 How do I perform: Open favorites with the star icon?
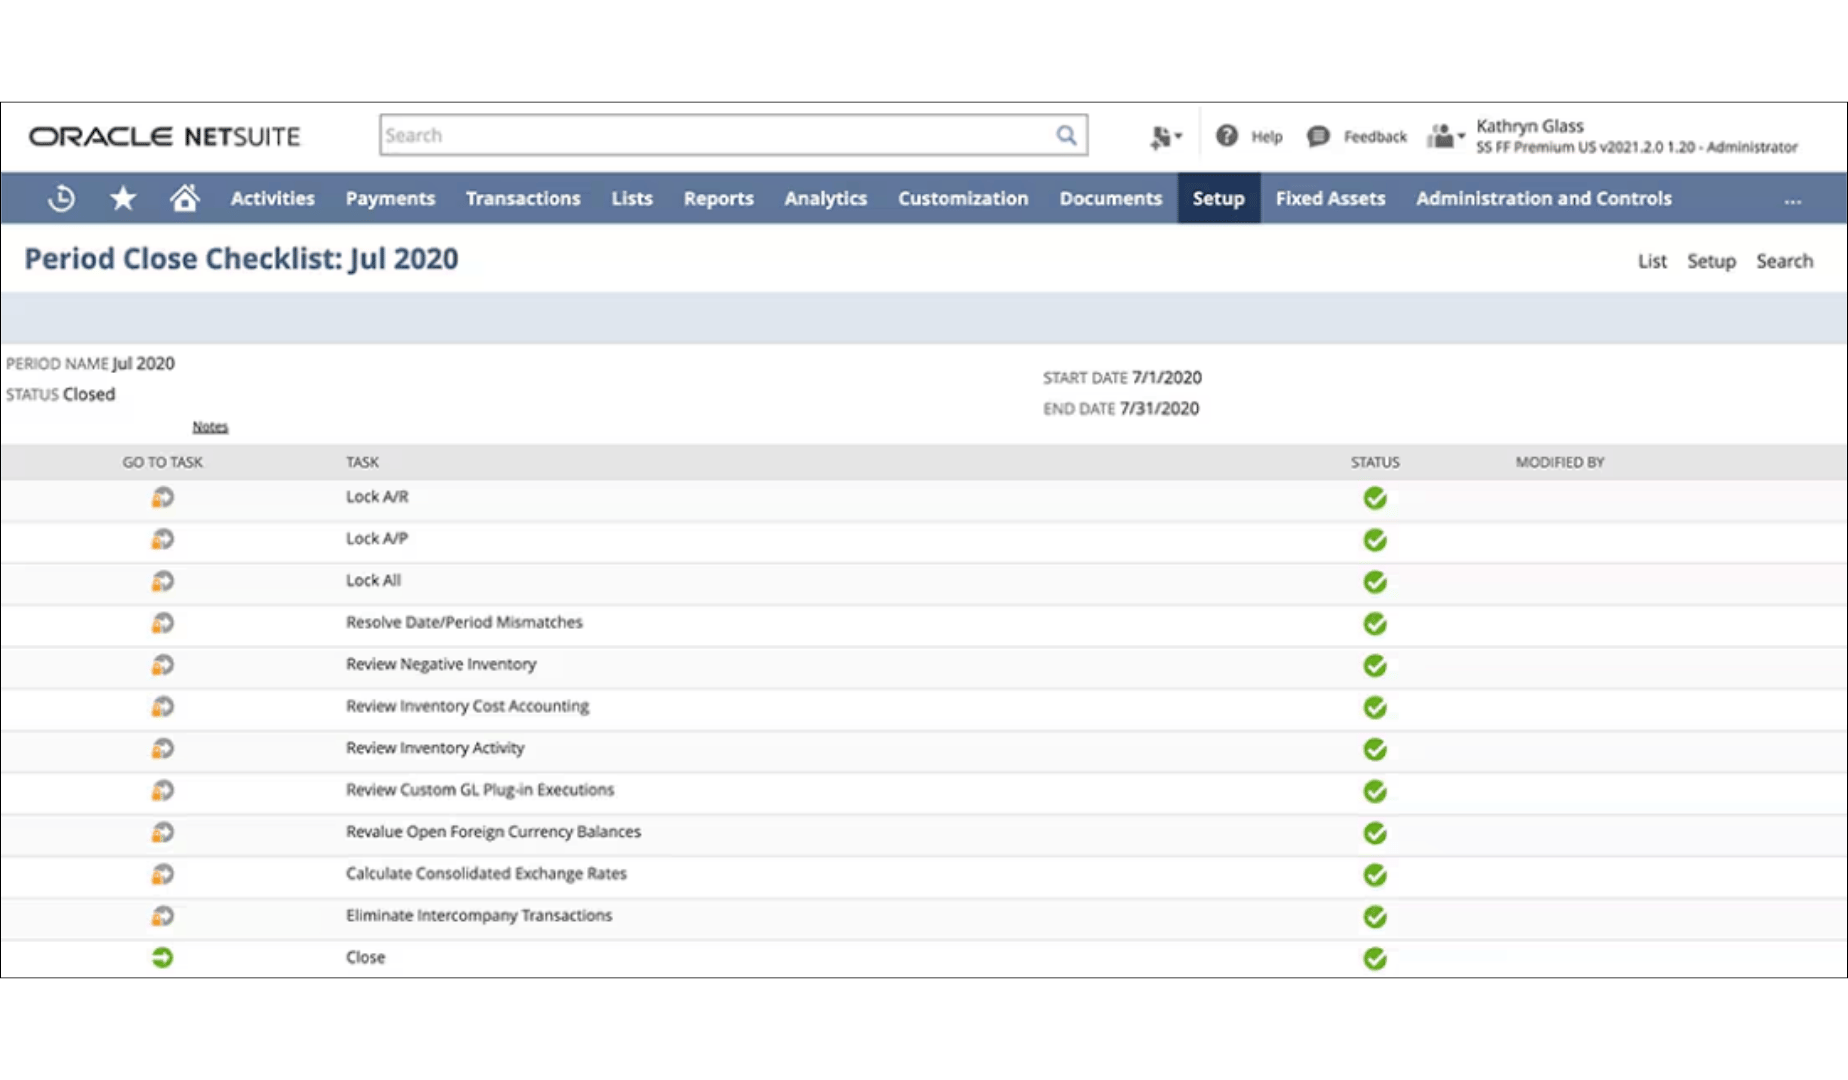[x=123, y=197]
